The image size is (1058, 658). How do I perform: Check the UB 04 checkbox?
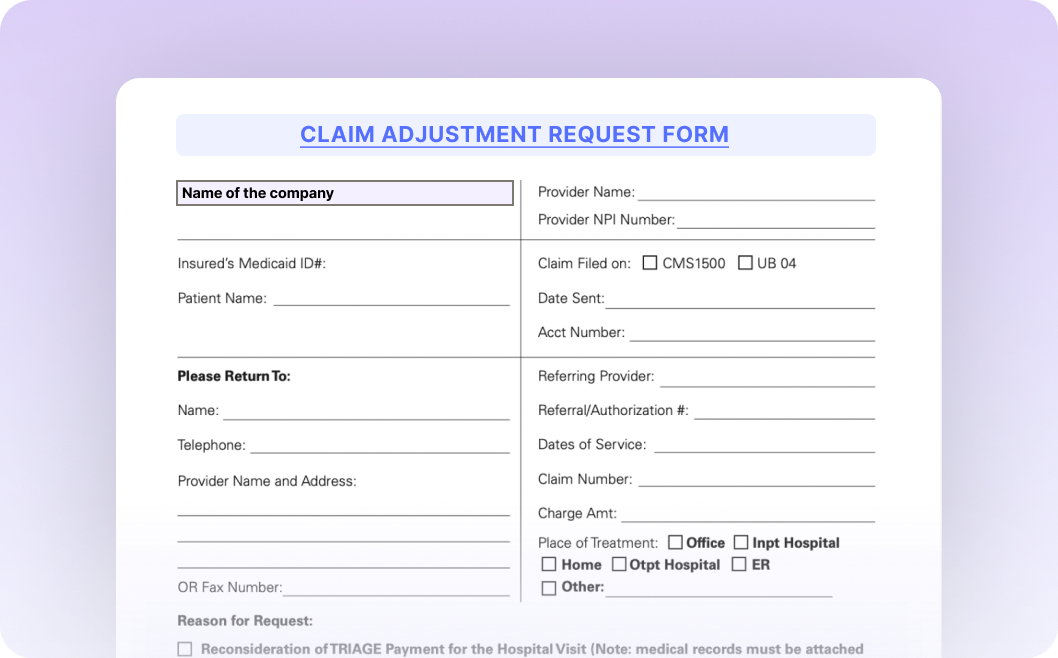coord(745,263)
